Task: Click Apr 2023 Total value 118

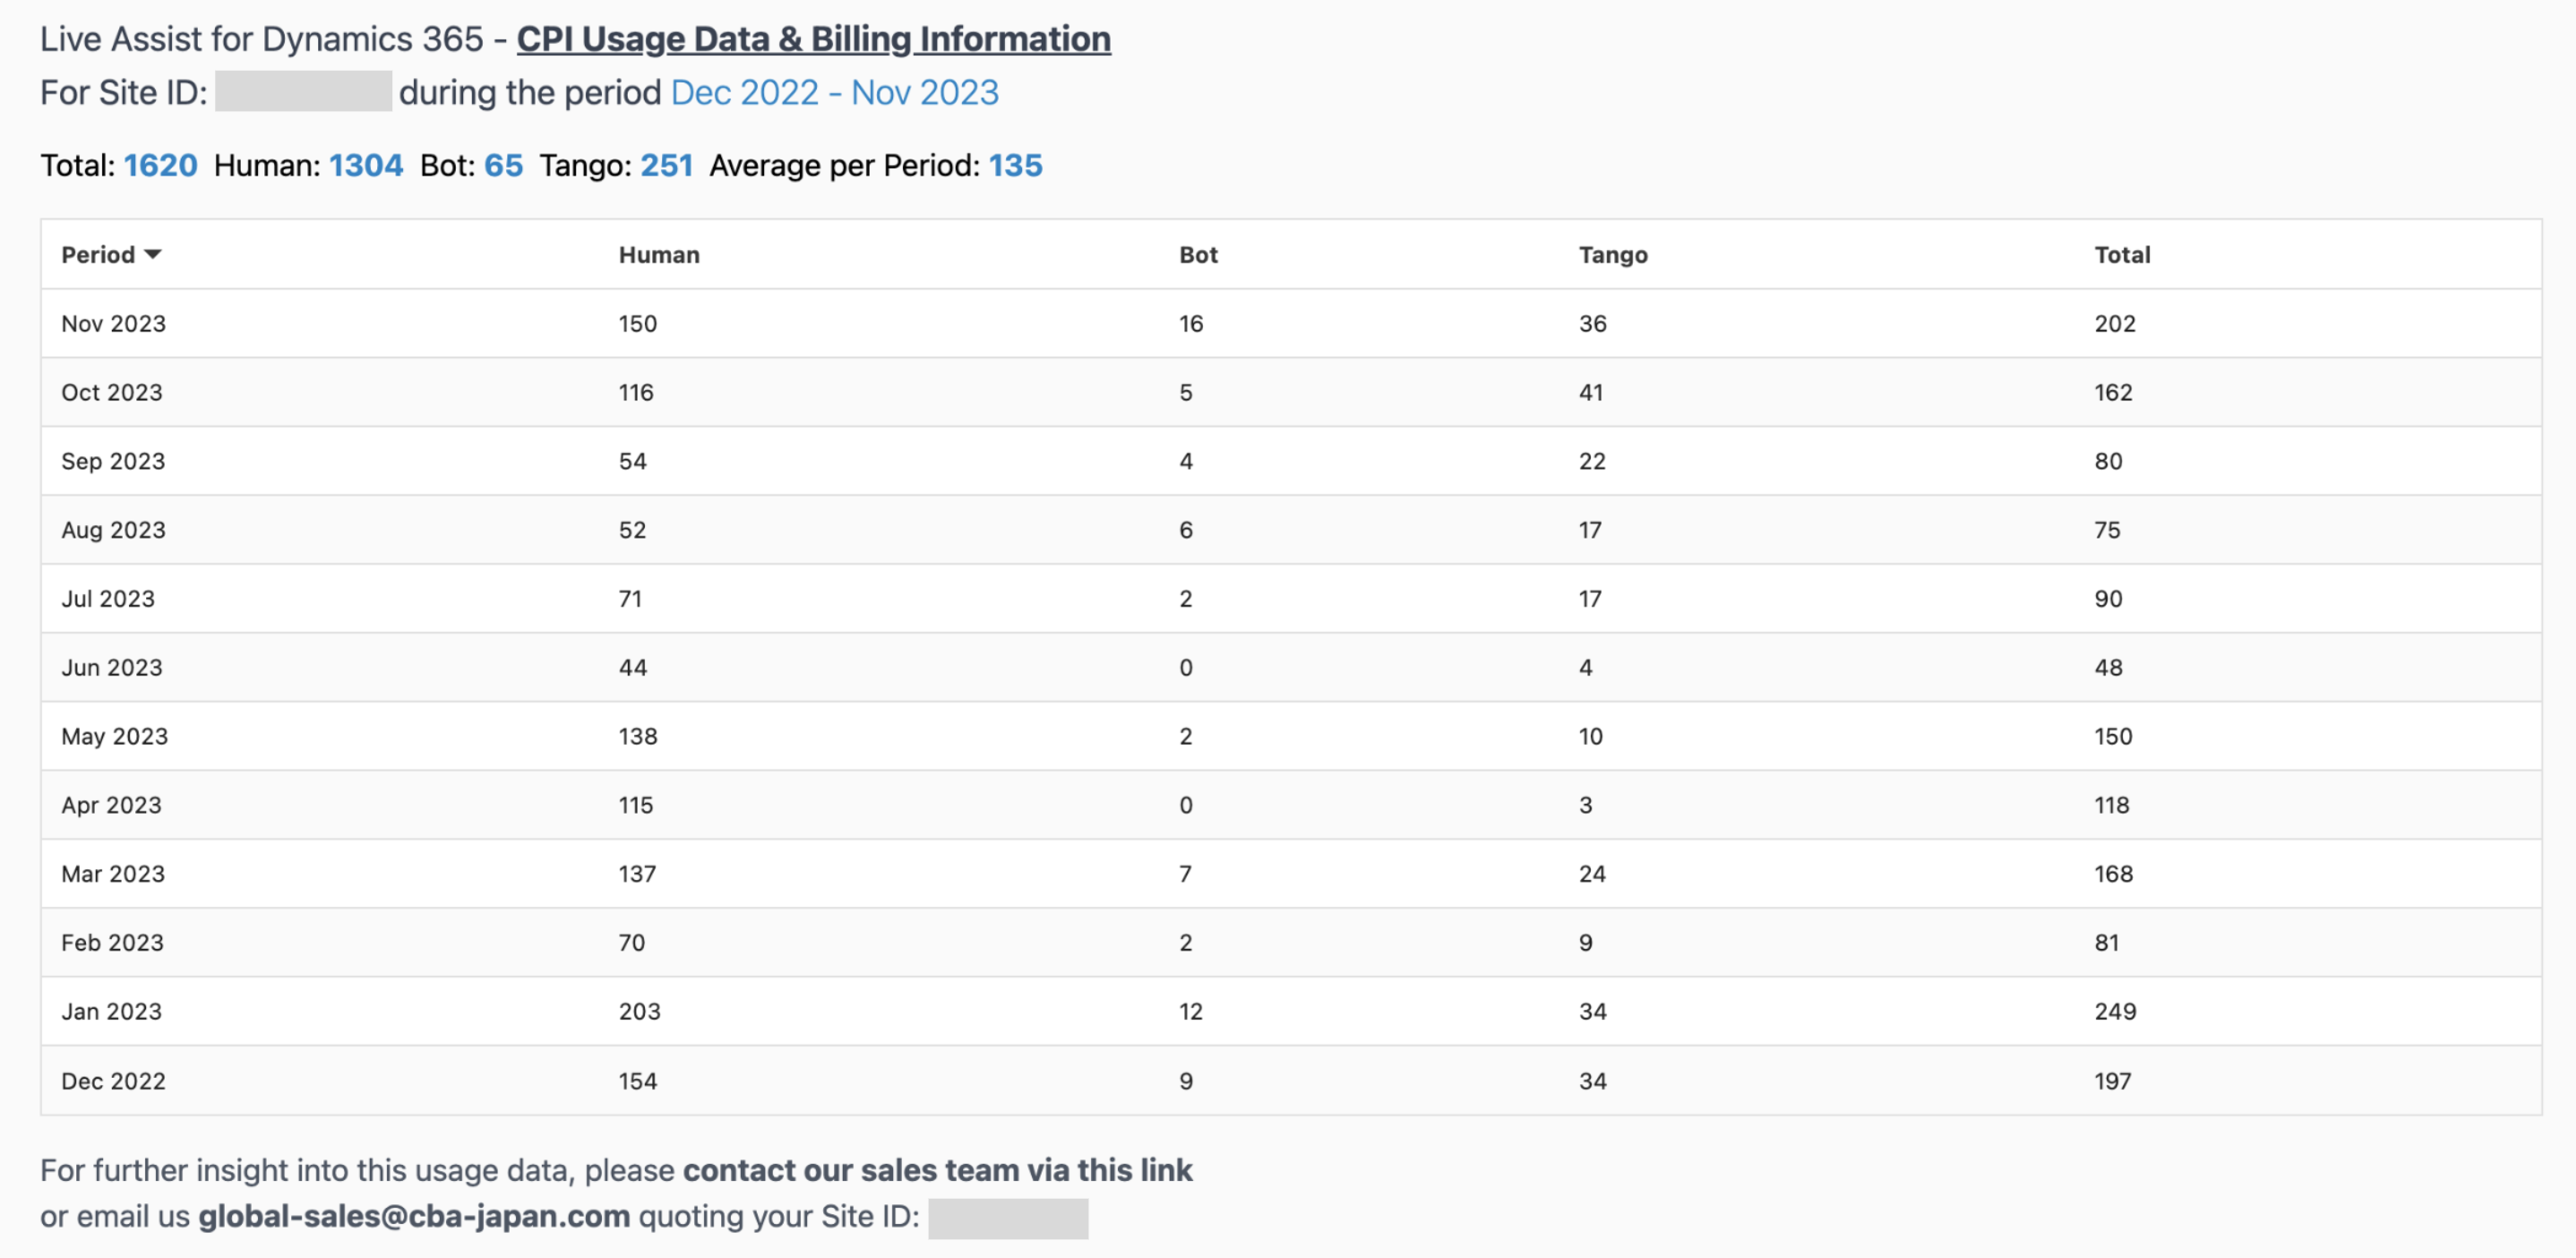Action: [x=2111, y=805]
